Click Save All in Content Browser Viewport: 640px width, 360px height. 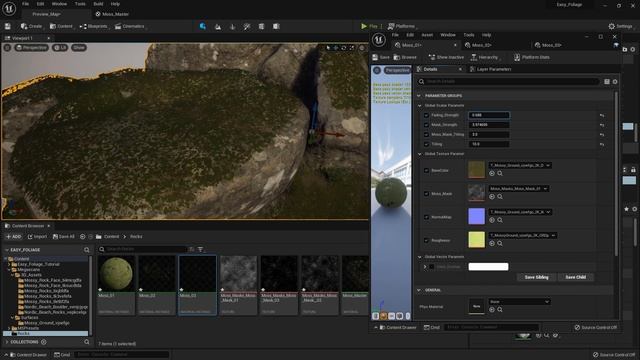[x=64, y=237]
